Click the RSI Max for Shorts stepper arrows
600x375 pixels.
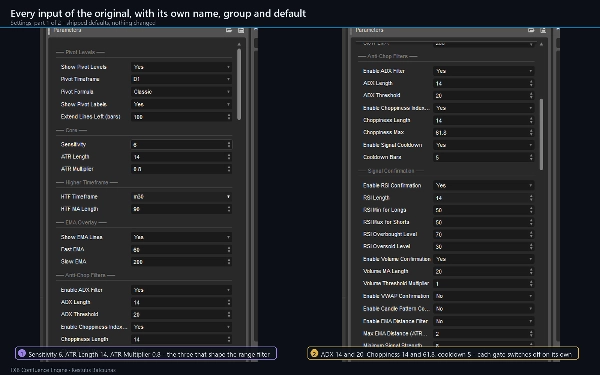point(531,222)
